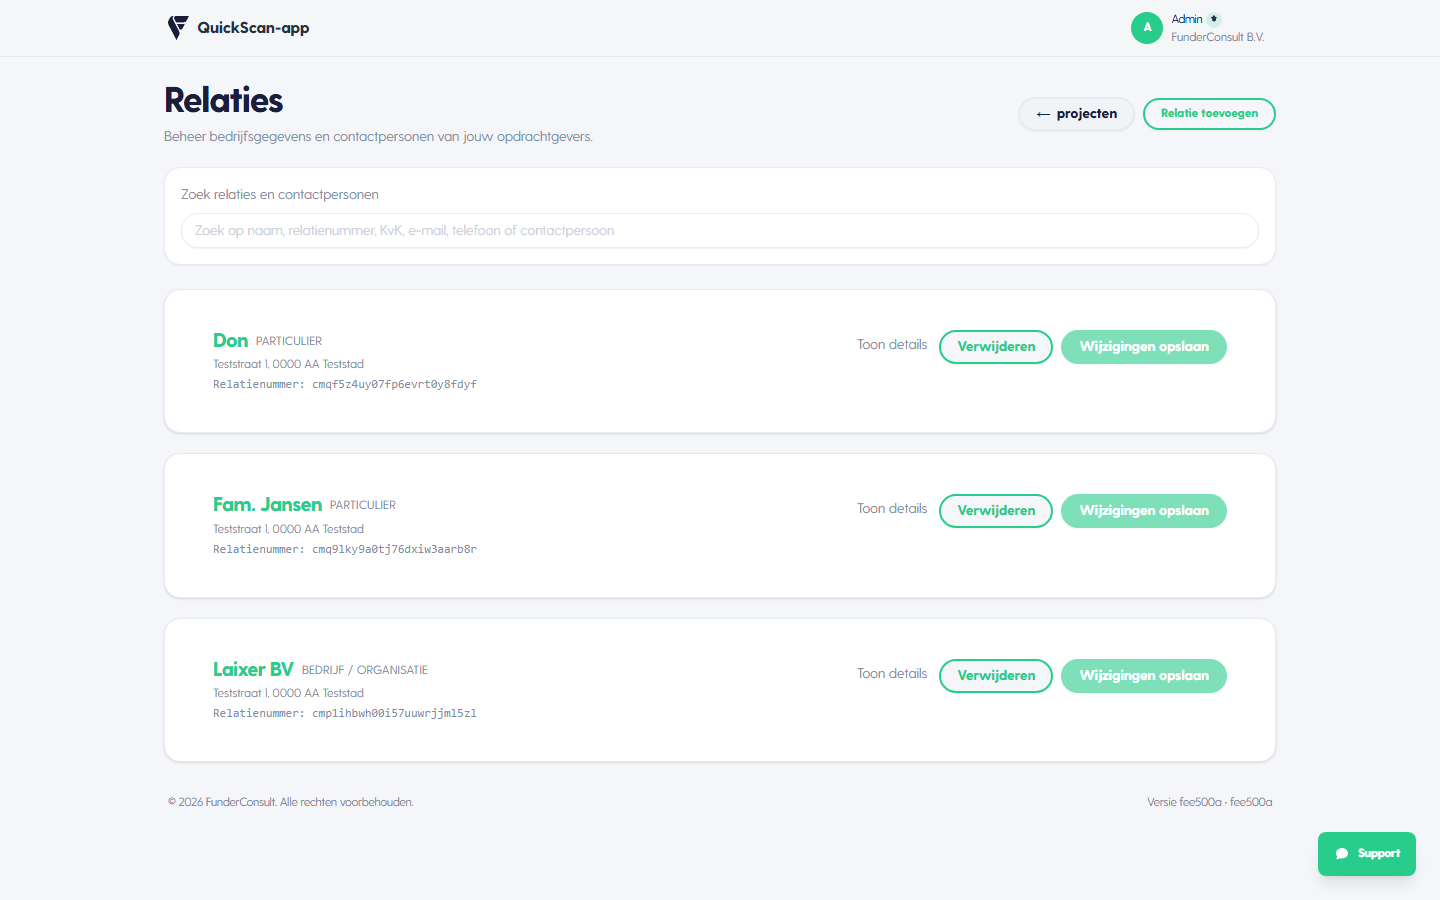This screenshot has height=900, width=1440.
Task: Click FunderConsult B.V. organisation label
Action: click(1218, 37)
